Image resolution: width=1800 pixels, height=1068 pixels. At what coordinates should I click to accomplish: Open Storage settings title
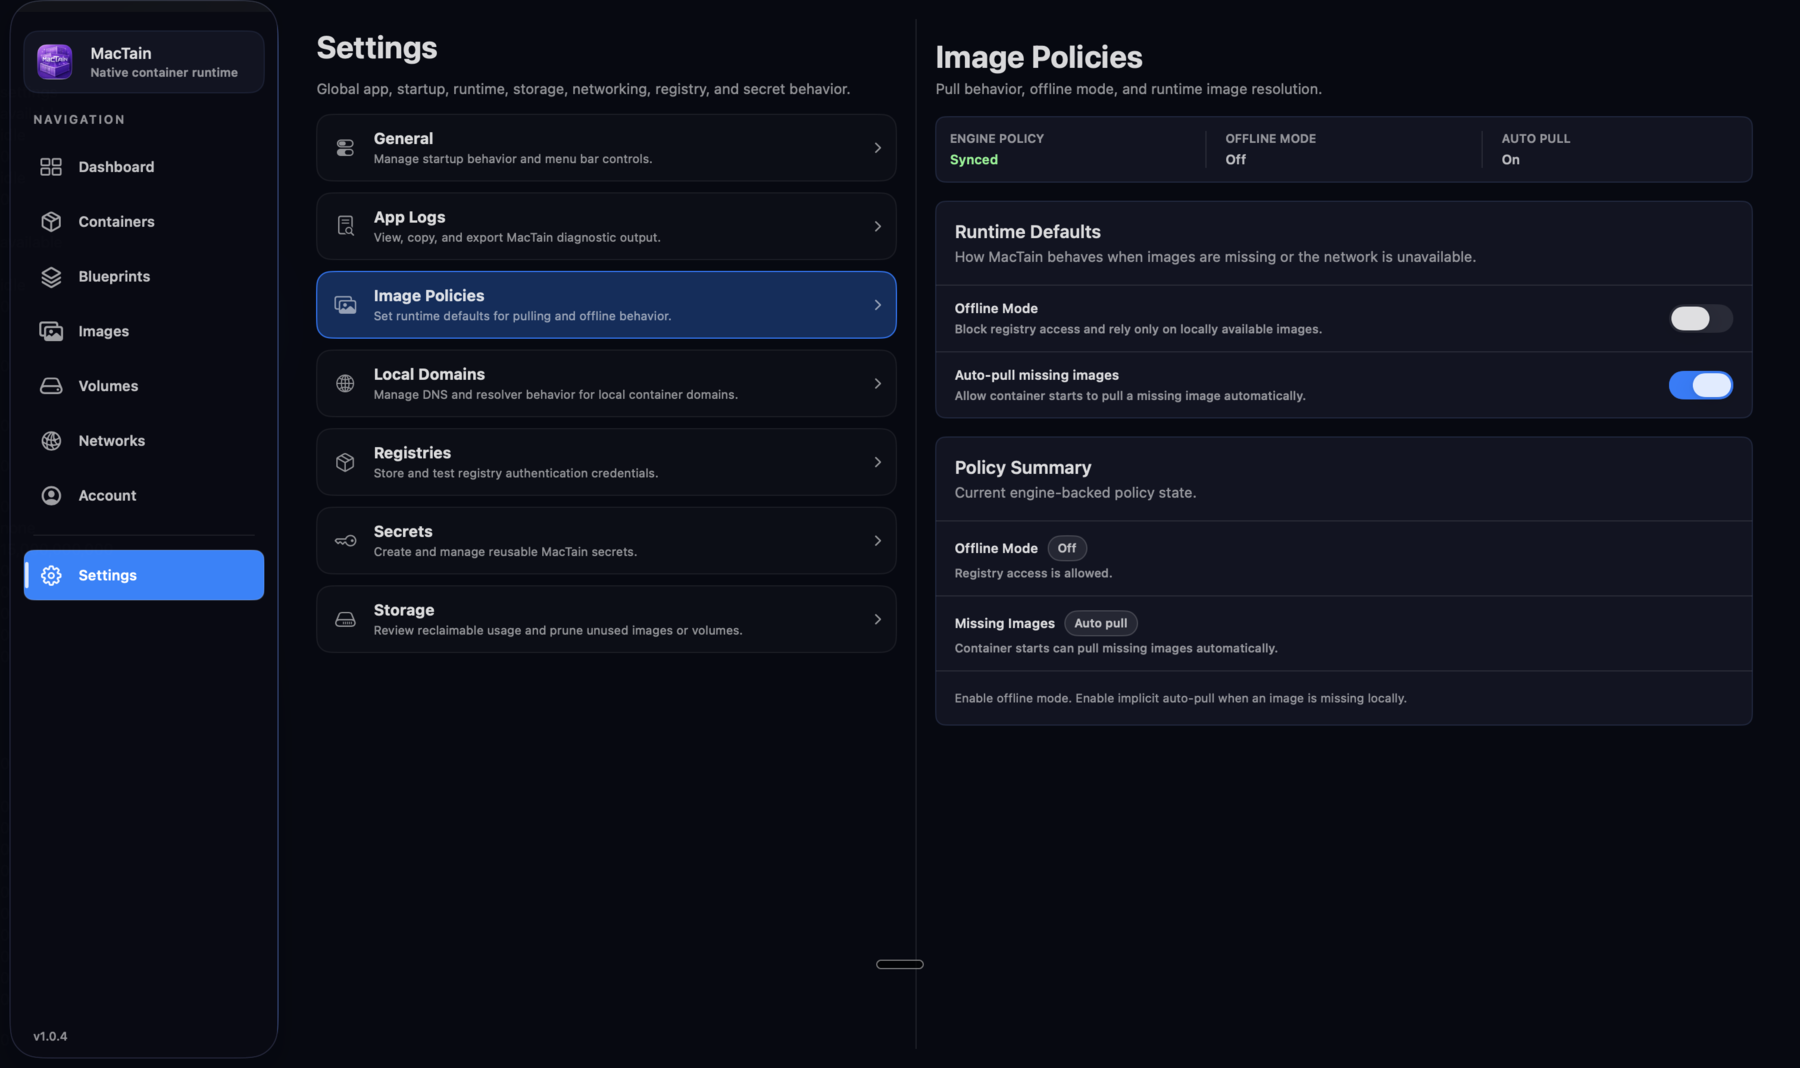tap(404, 610)
